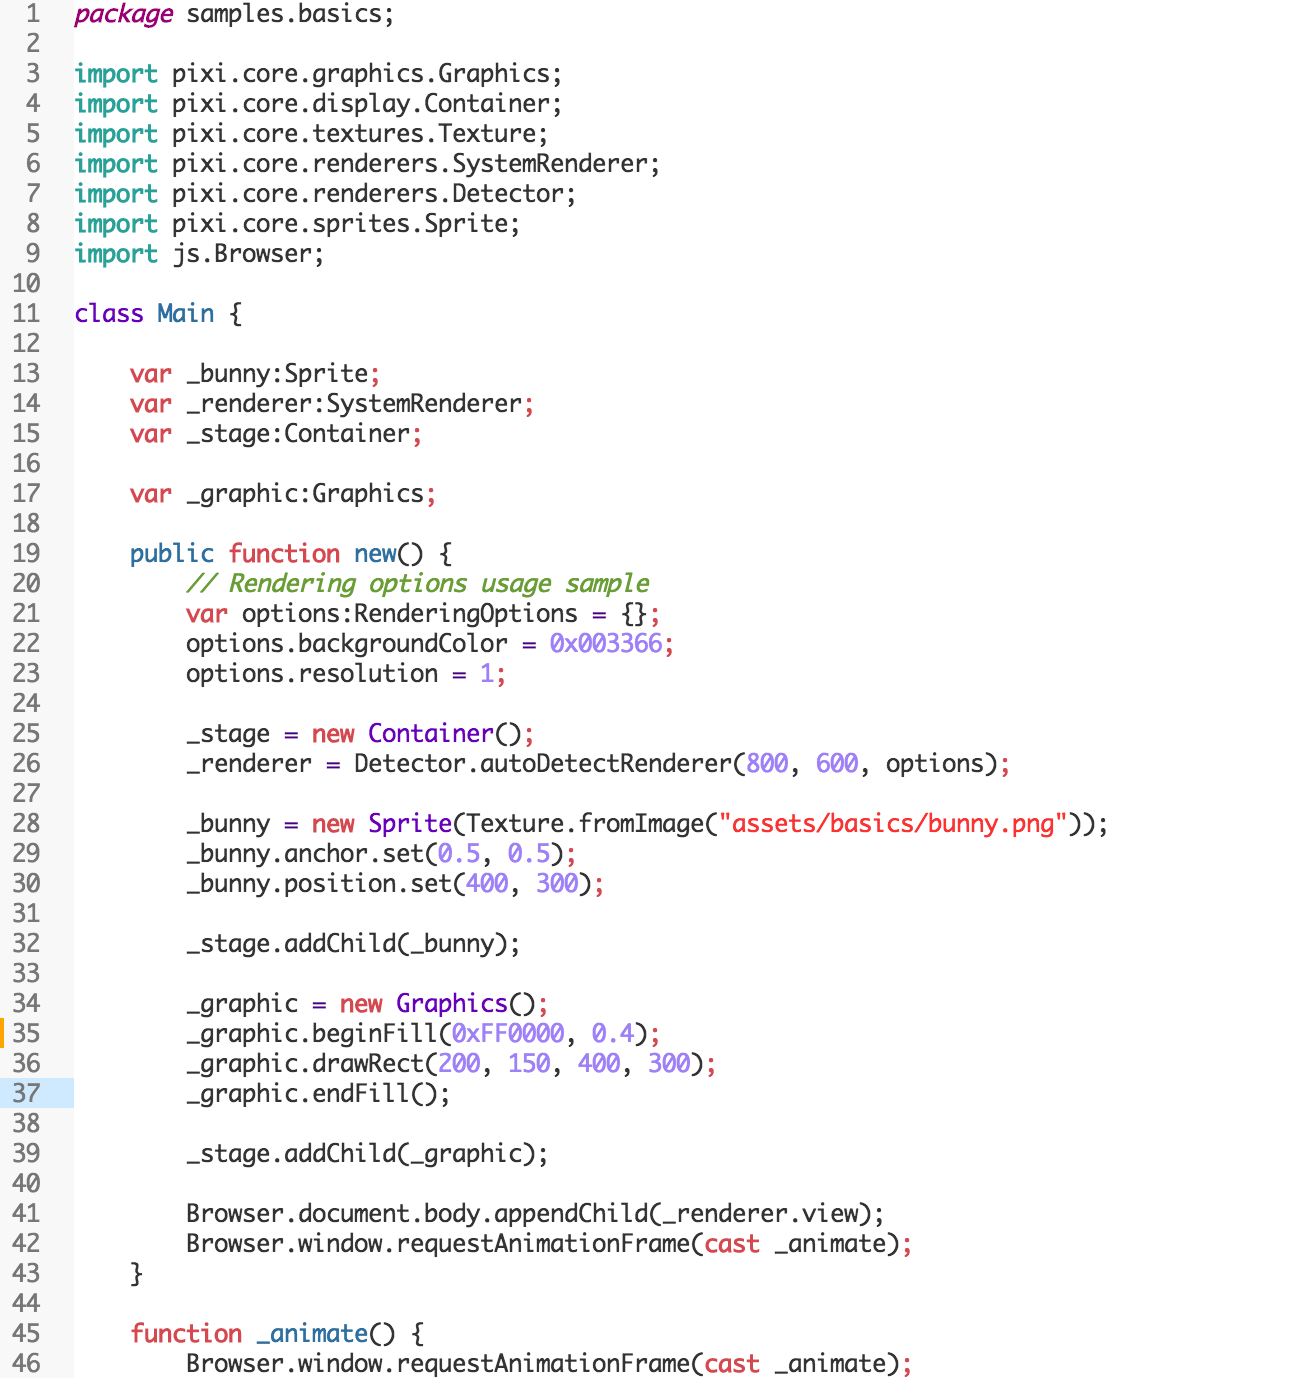The height and width of the screenshot is (1378, 1310).
Task: Click '_graphic.endFill();' line
Action: (318, 1094)
